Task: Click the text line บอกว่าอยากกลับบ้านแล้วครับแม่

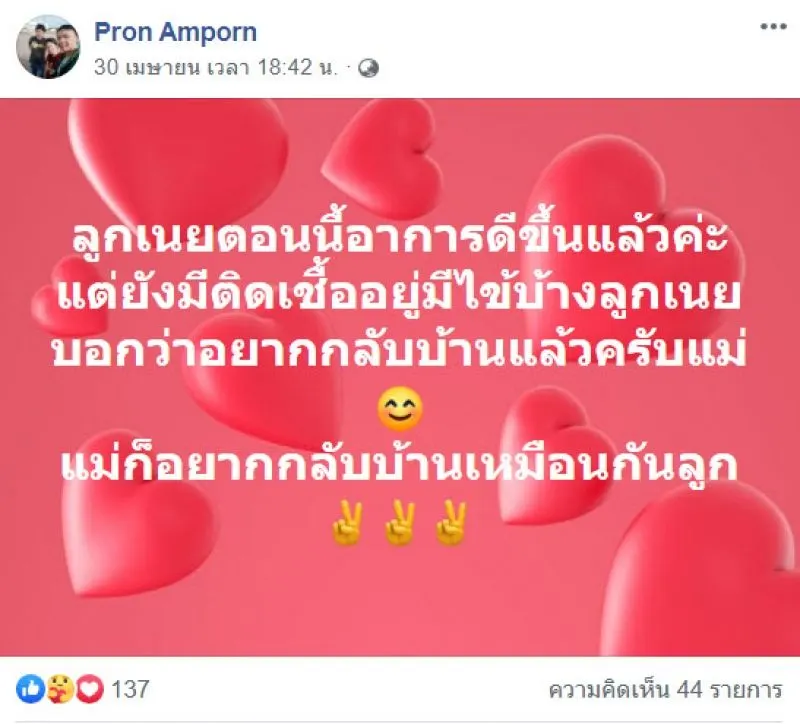Action: (x=399, y=351)
